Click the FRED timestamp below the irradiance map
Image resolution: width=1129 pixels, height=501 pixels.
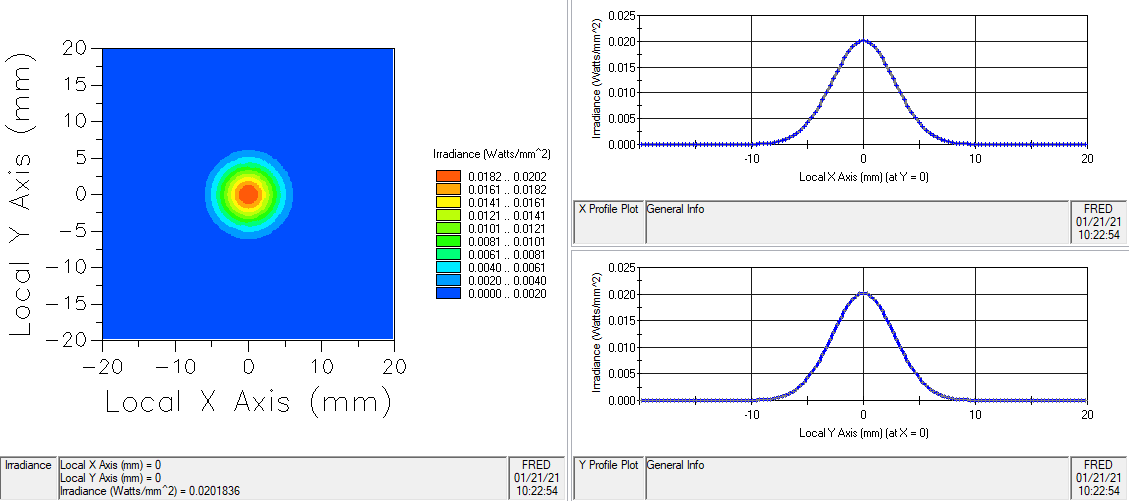(536, 478)
